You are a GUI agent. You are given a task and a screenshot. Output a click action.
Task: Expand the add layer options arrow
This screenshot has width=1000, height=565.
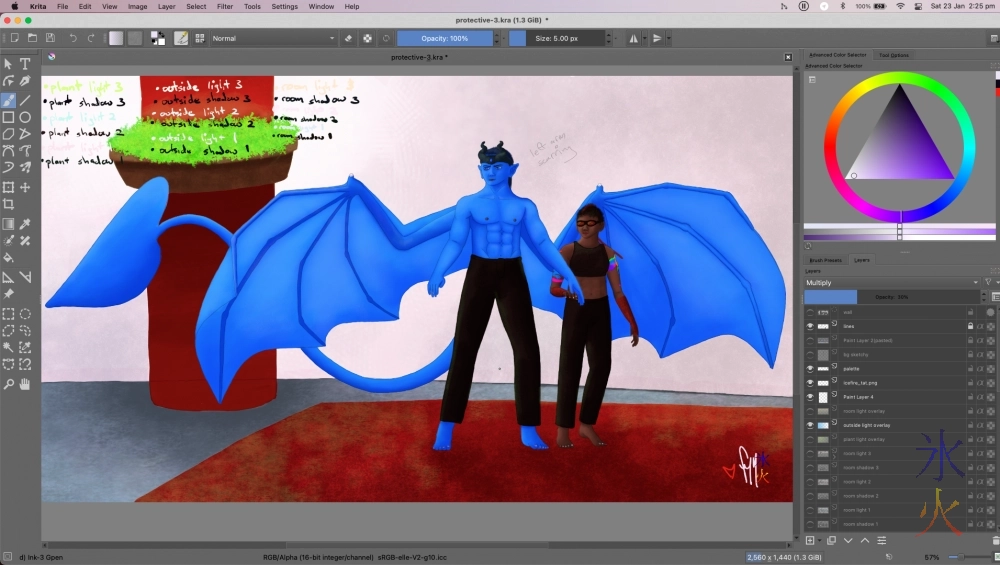click(x=819, y=540)
